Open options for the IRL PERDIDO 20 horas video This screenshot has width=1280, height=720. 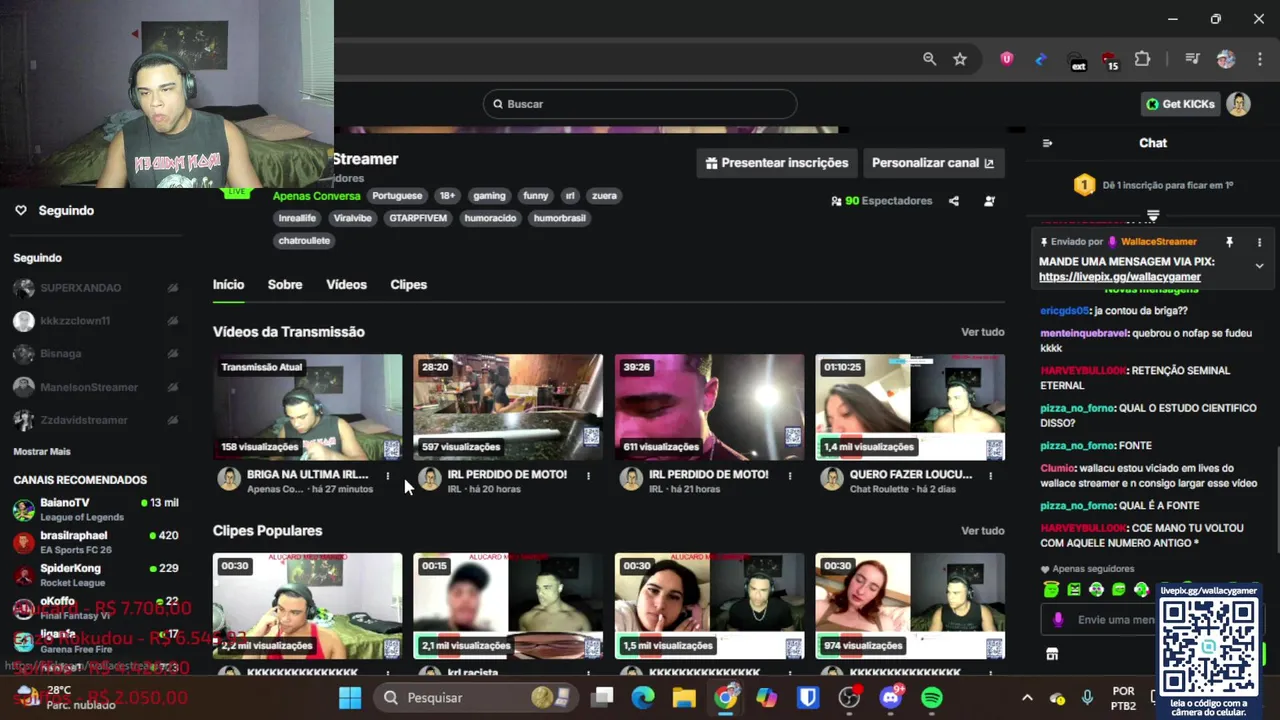pos(588,476)
